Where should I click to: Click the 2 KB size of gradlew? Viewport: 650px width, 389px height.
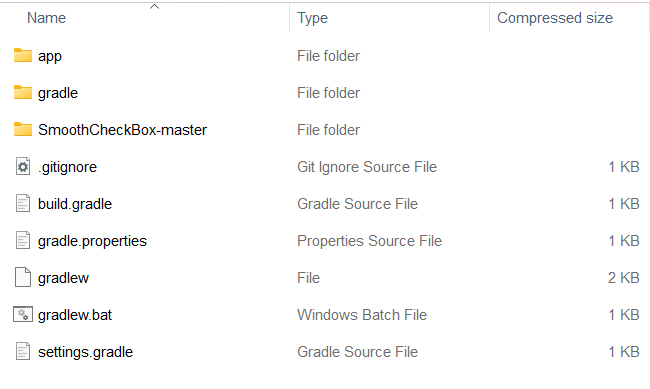tap(623, 277)
